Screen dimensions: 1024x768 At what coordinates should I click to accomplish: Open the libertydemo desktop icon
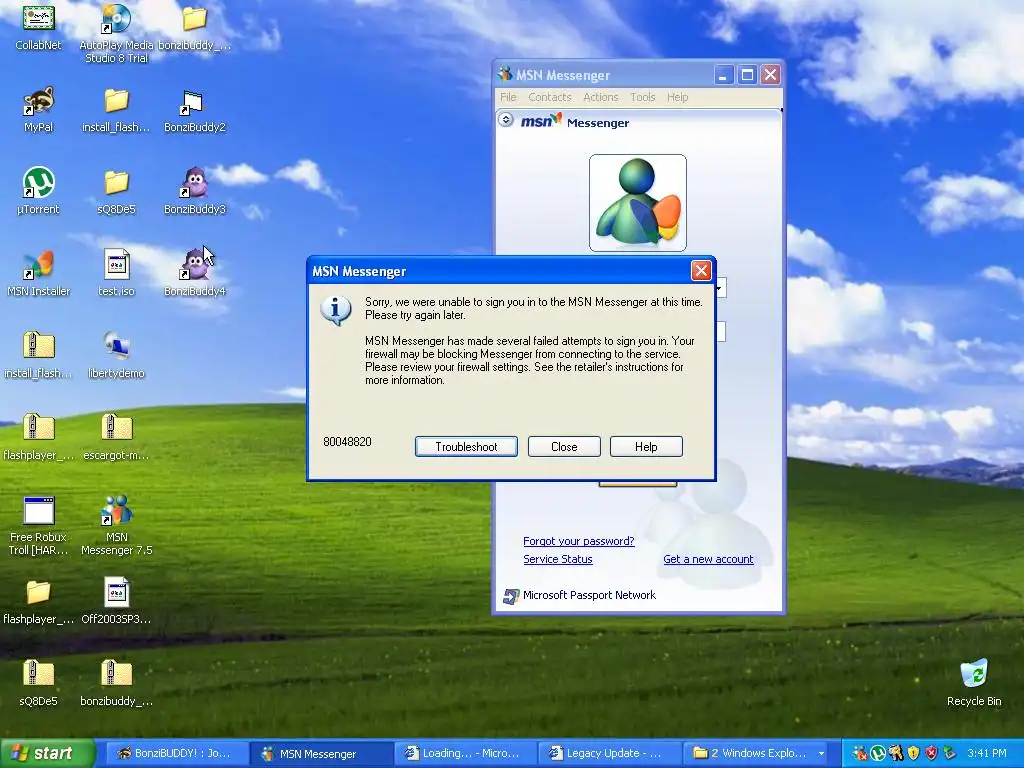click(x=116, y=355)
